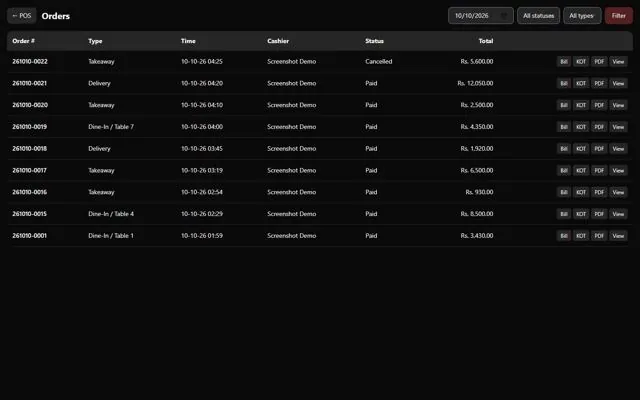Export PDF for order 261010-0021
The height and width of the screenshot is (400, 640).
(x=599, y=83)
